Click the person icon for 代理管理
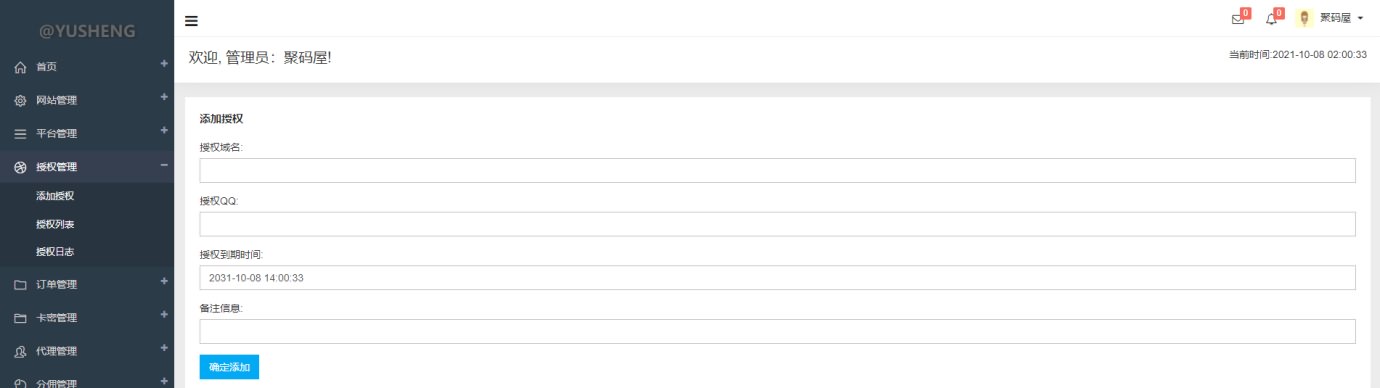Viewport: 1380px width, 388px height. click(x=19, y=352)
